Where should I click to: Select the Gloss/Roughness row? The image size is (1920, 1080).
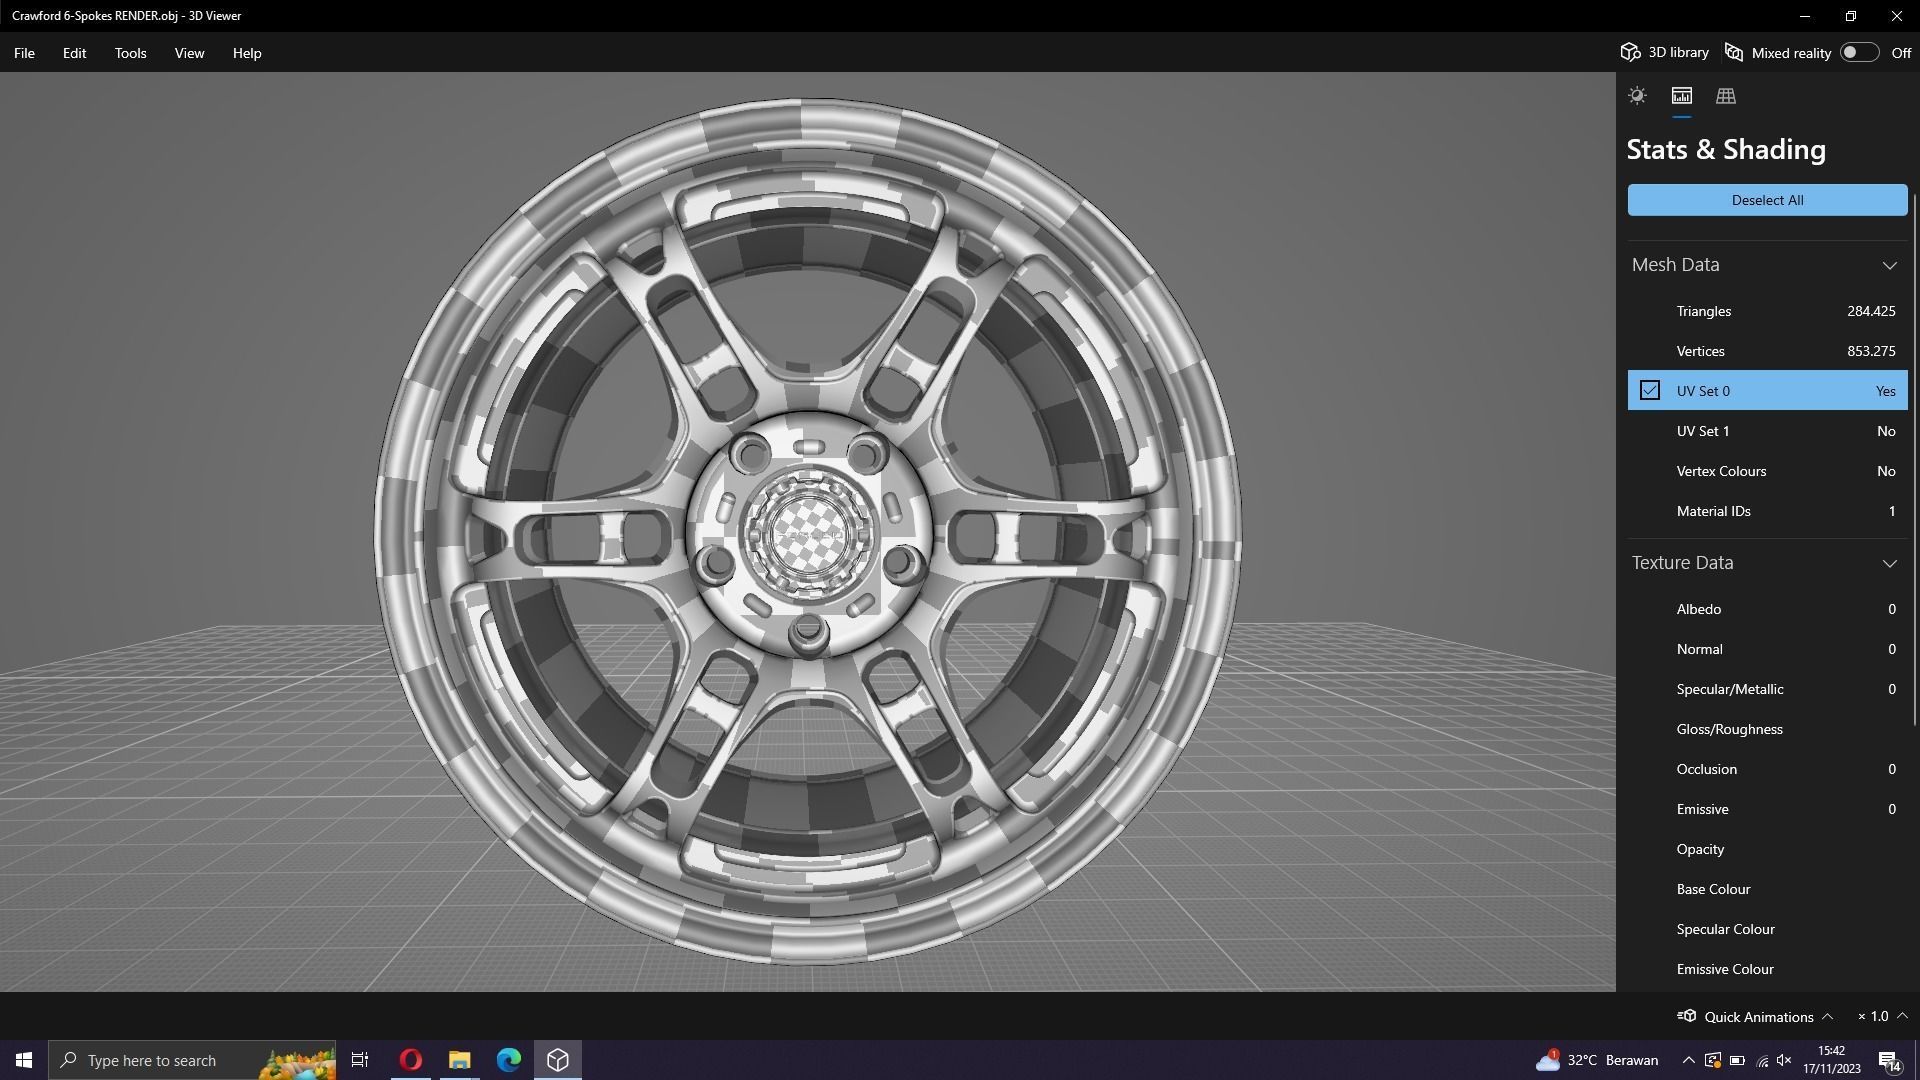(x=1767, y=729)
